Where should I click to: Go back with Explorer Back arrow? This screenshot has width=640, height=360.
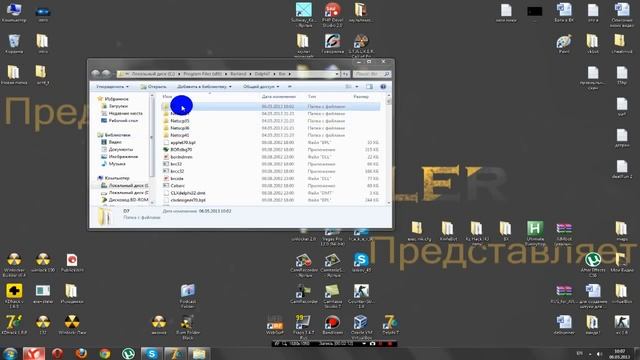96,73
